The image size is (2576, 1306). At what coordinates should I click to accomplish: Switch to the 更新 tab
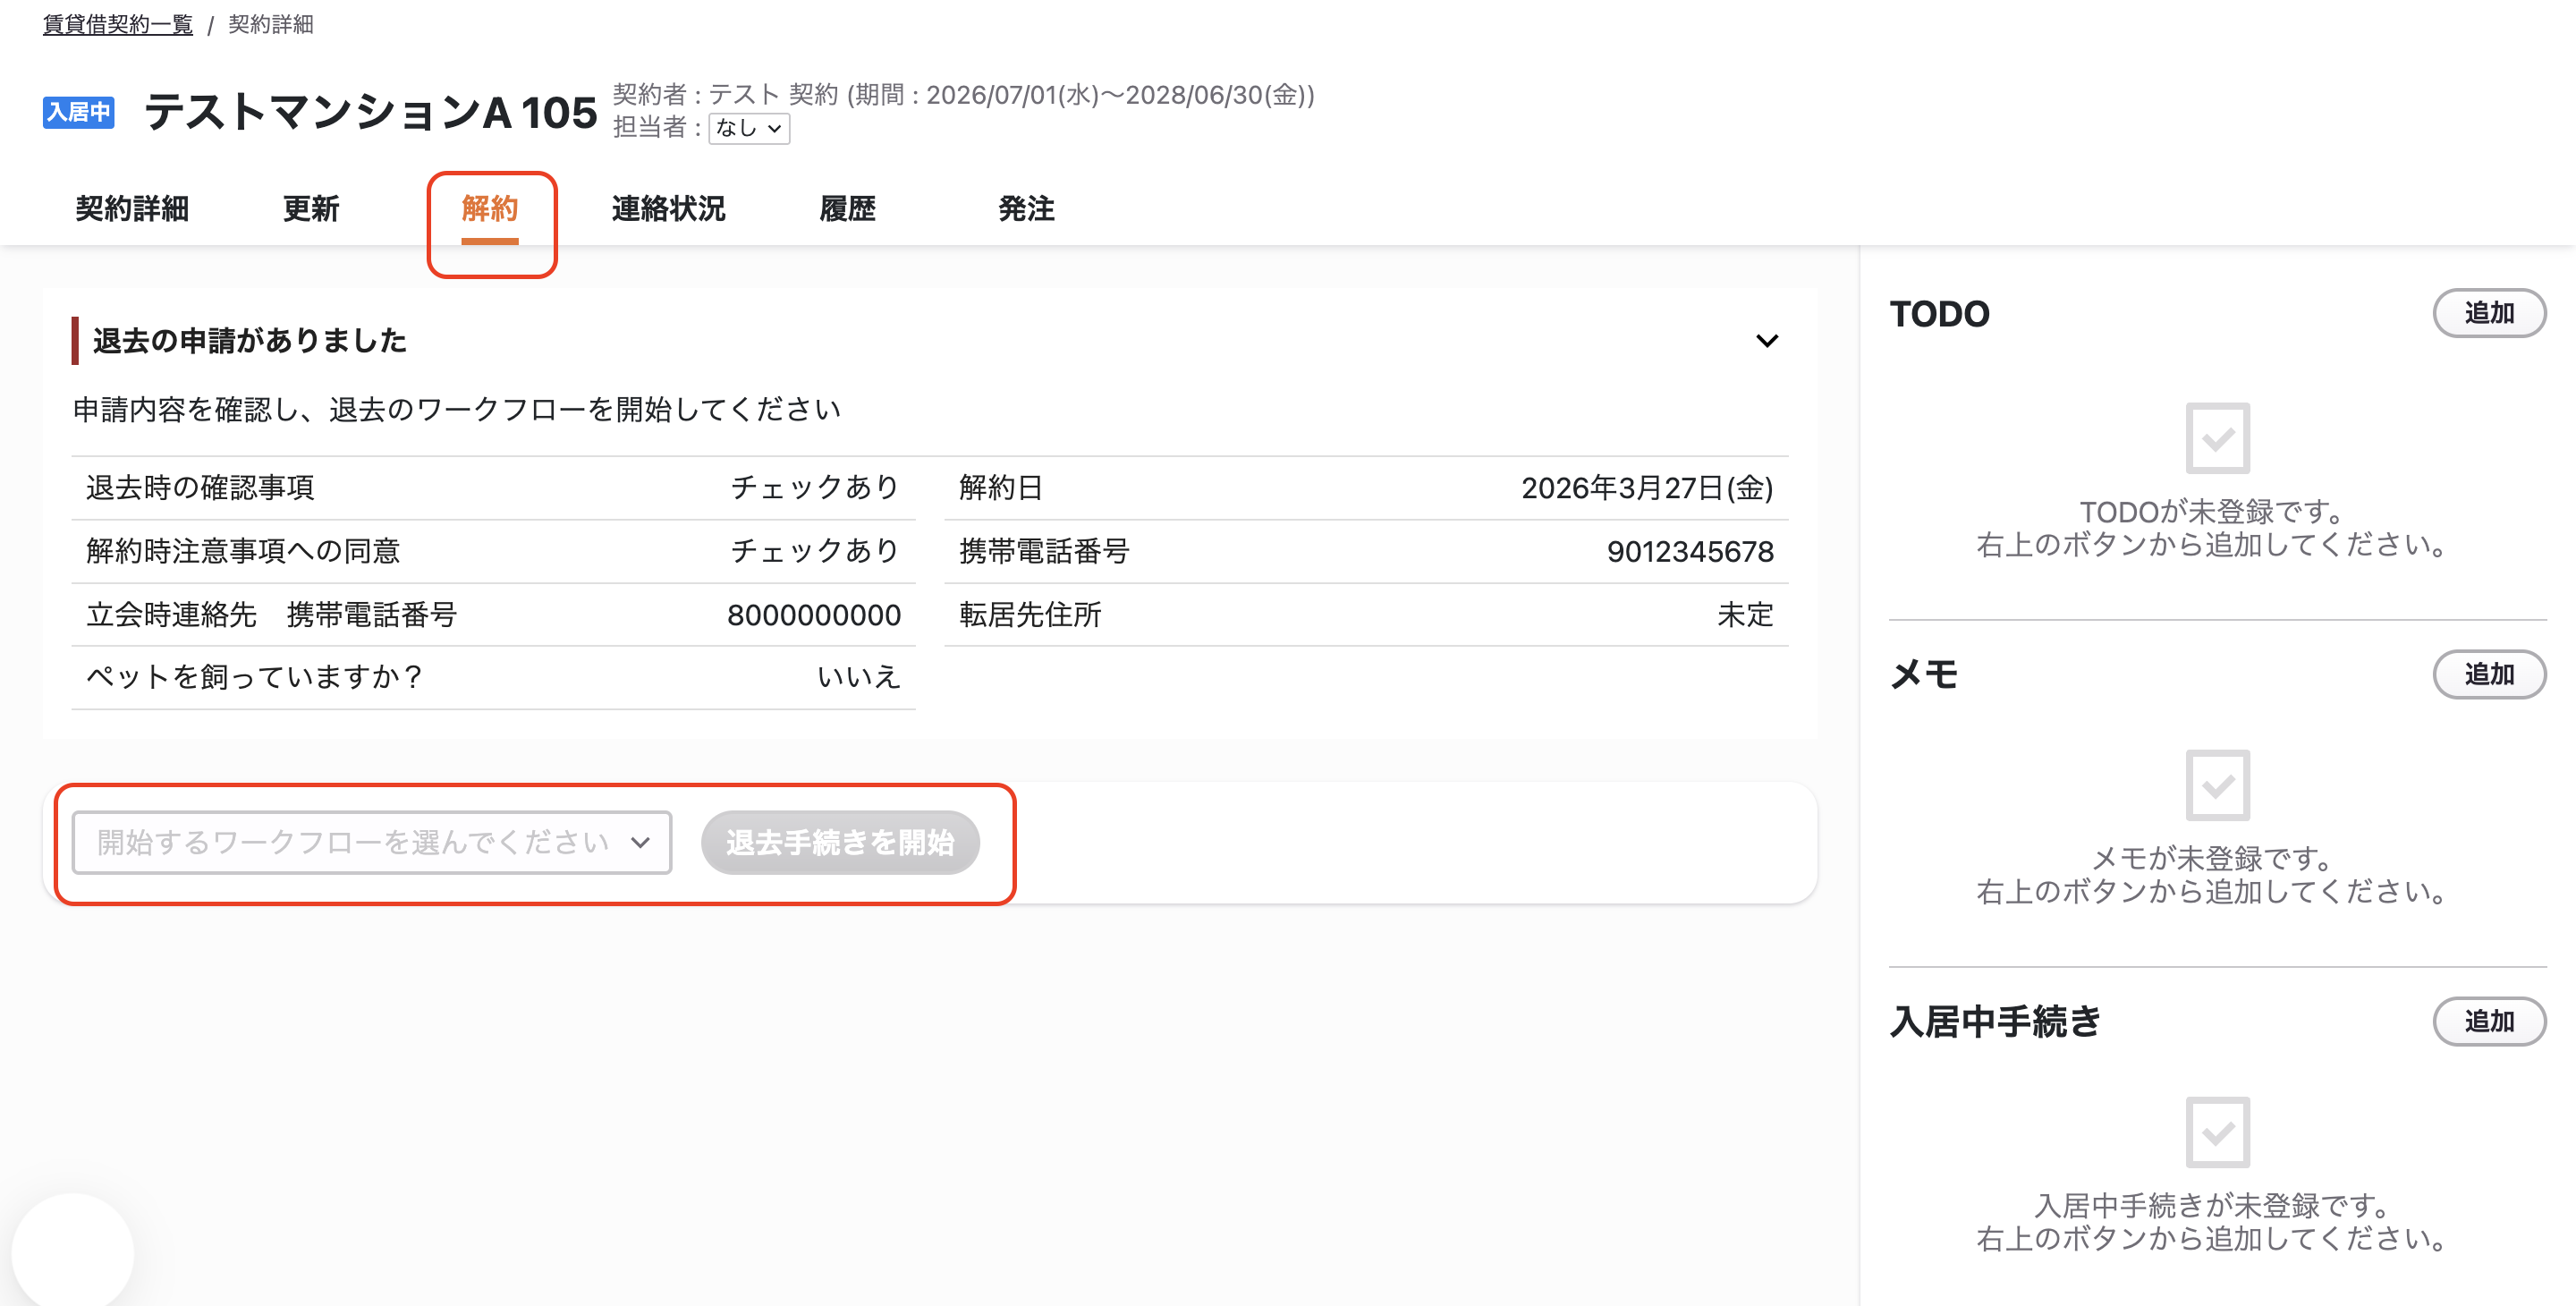311,208
